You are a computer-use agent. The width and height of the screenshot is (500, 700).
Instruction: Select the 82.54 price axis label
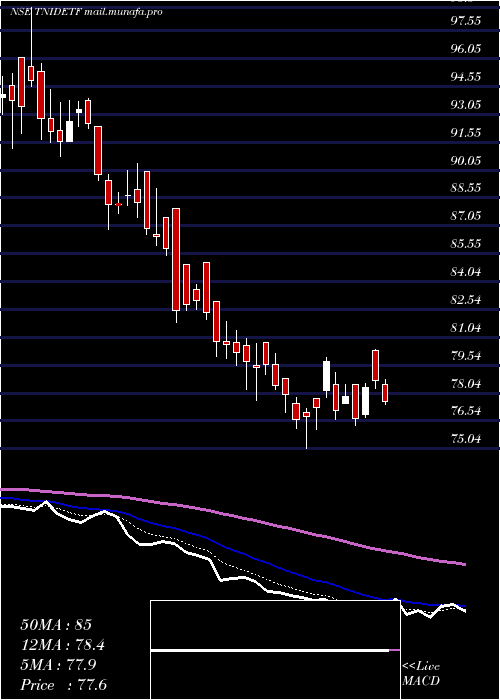click(x=466, y=300)
